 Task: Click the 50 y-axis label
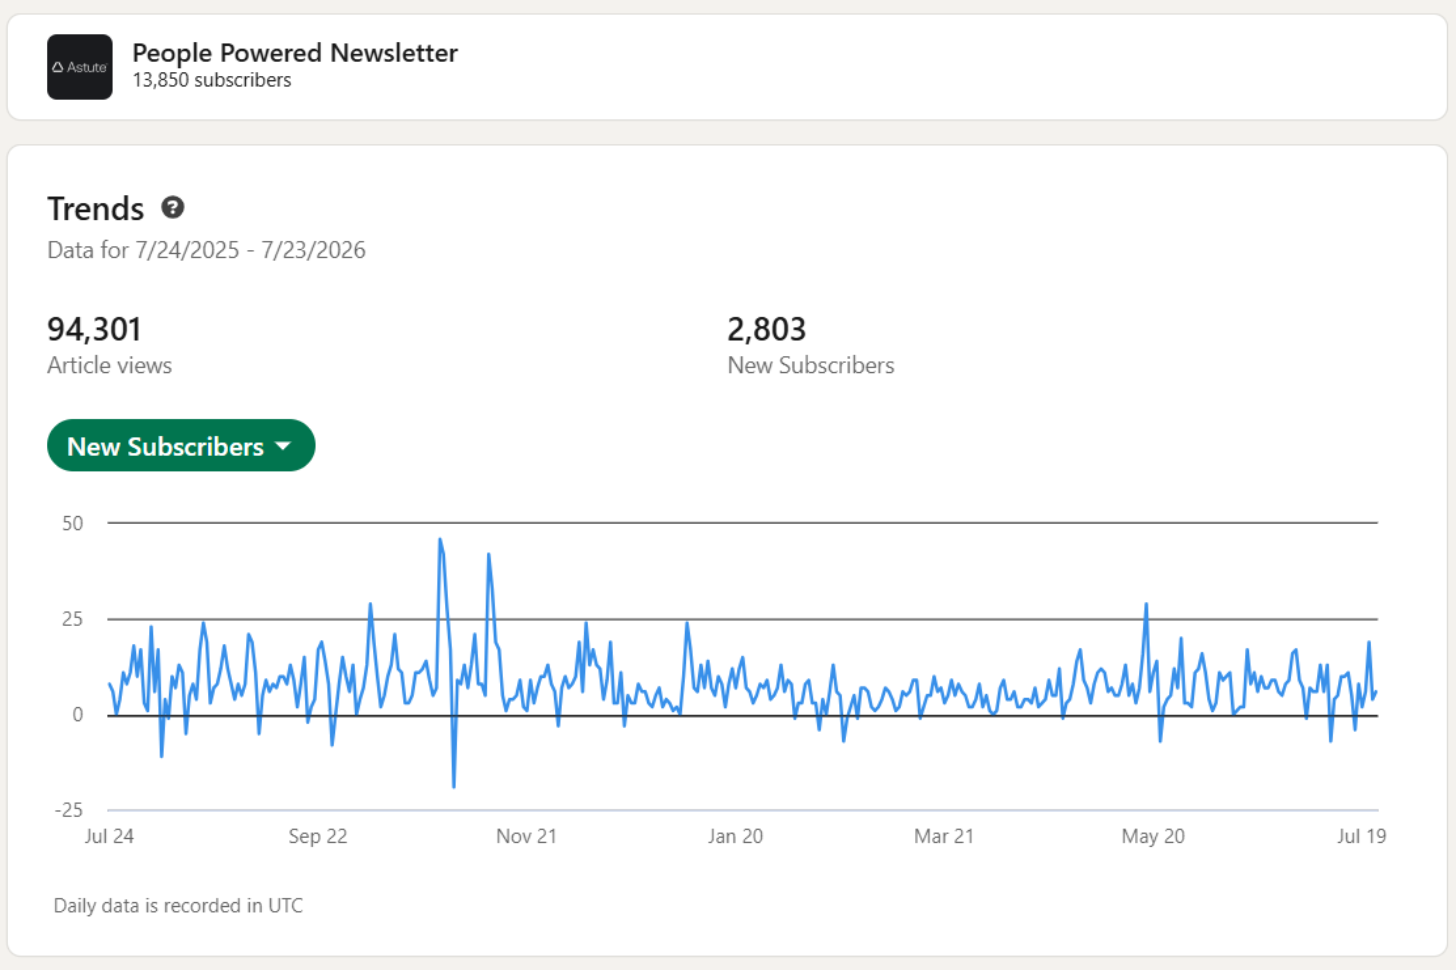click(x=73, y=523)
